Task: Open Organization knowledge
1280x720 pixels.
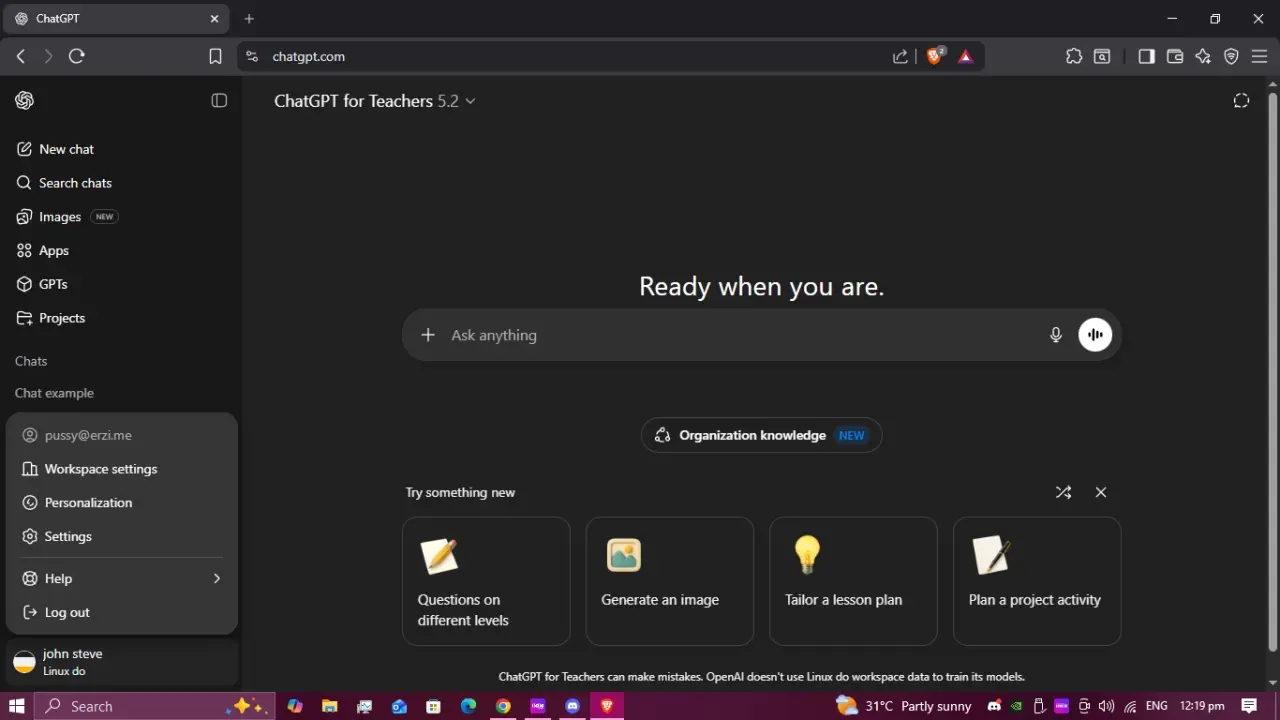Action: pyautogui.click(x=761, y=435)
